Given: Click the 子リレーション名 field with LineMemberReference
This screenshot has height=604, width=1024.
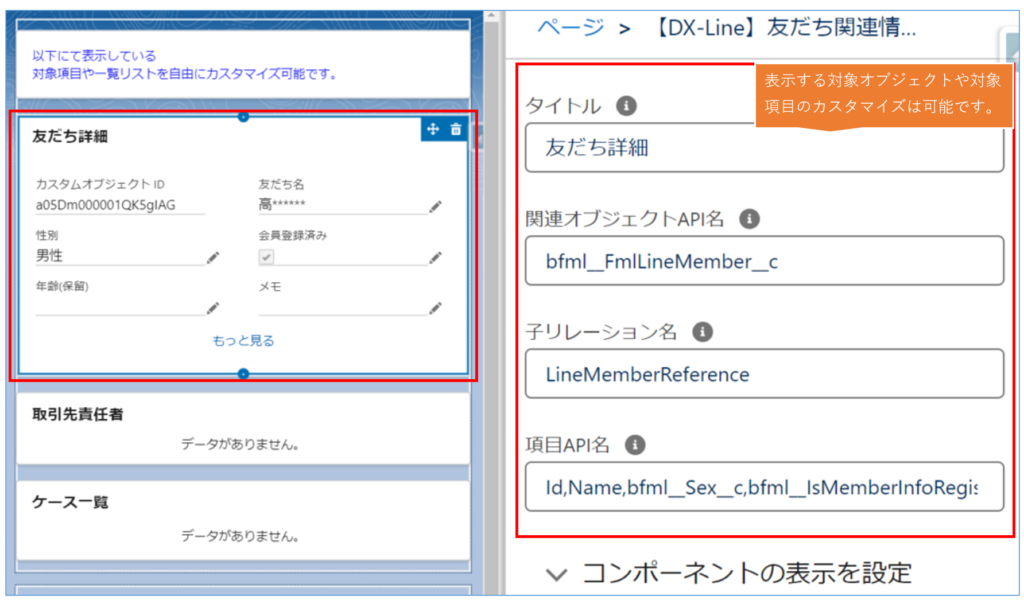Looking at the screenshot, I should click(764, 374).
